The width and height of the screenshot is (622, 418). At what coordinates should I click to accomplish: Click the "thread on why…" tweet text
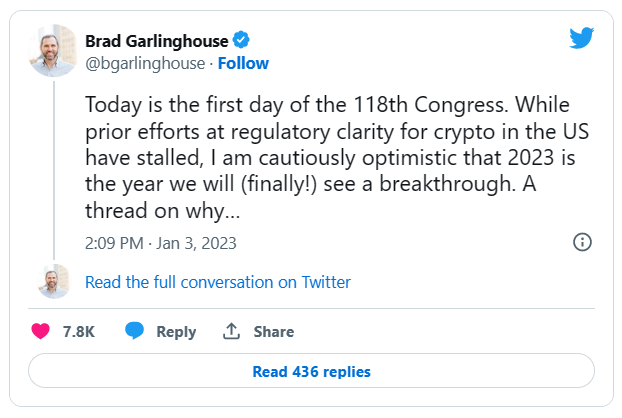click(x=163, y=211)
